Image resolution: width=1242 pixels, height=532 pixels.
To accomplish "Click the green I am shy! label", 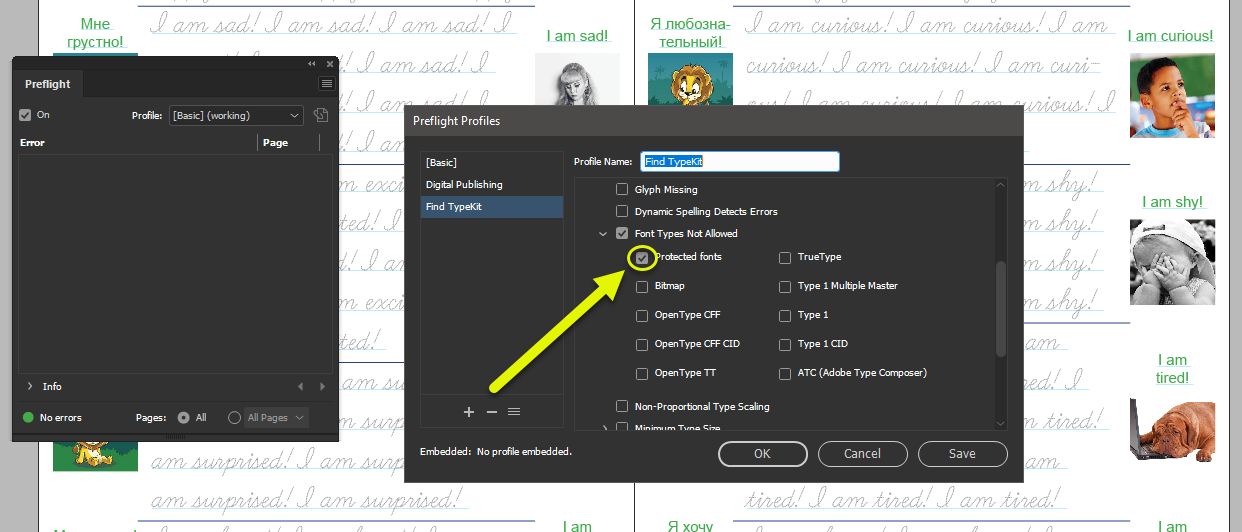I will [1172, 202].
